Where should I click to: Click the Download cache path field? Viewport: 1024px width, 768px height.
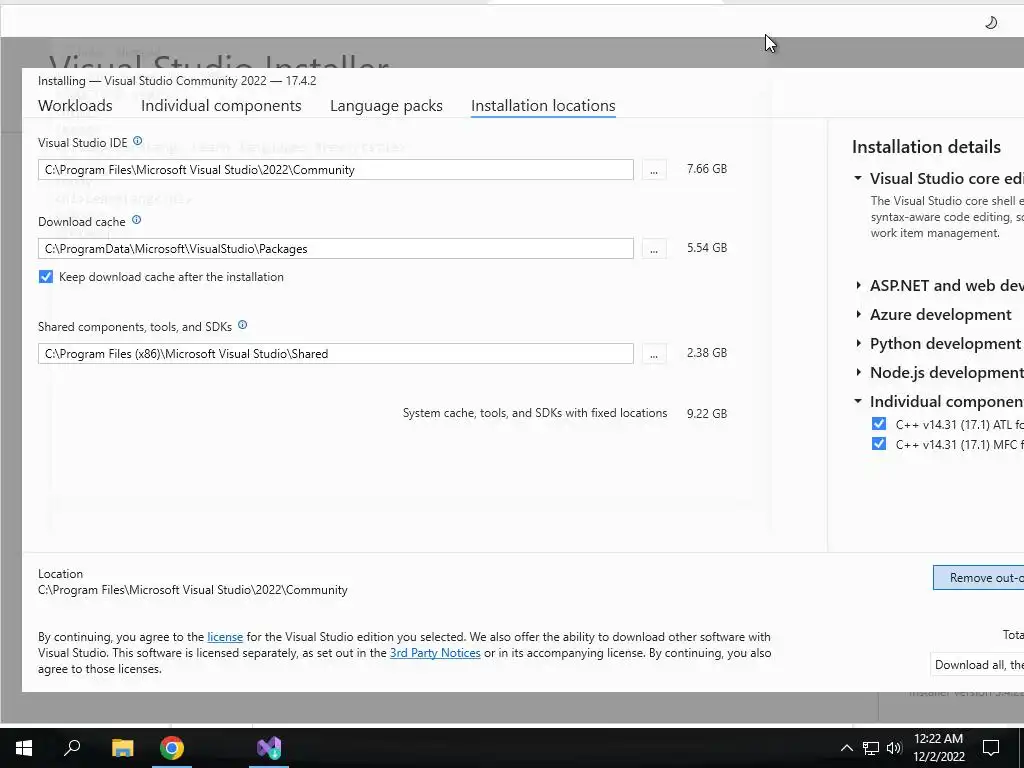[x=336, y=249]
